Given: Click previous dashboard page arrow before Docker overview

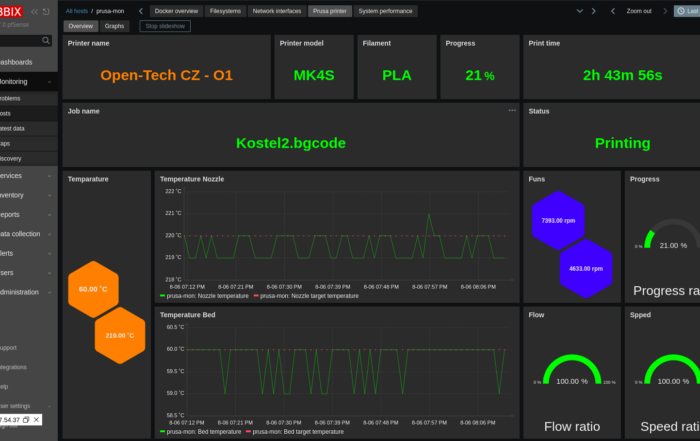Looking at the screenshot, I should click(141, 11).
